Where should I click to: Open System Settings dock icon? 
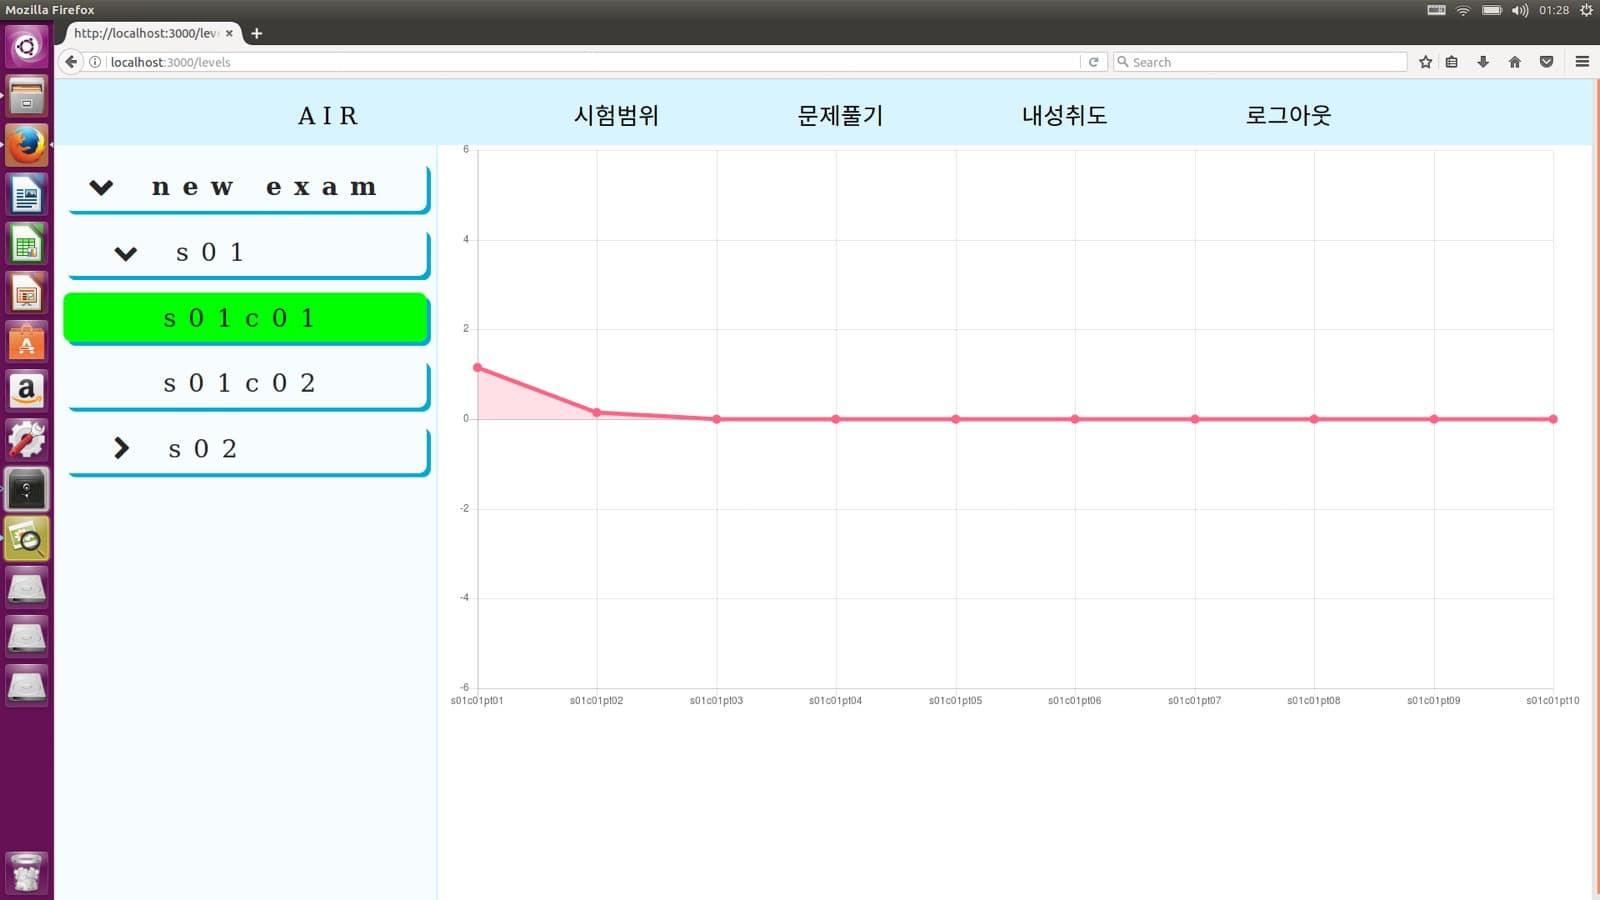(27, 440)
